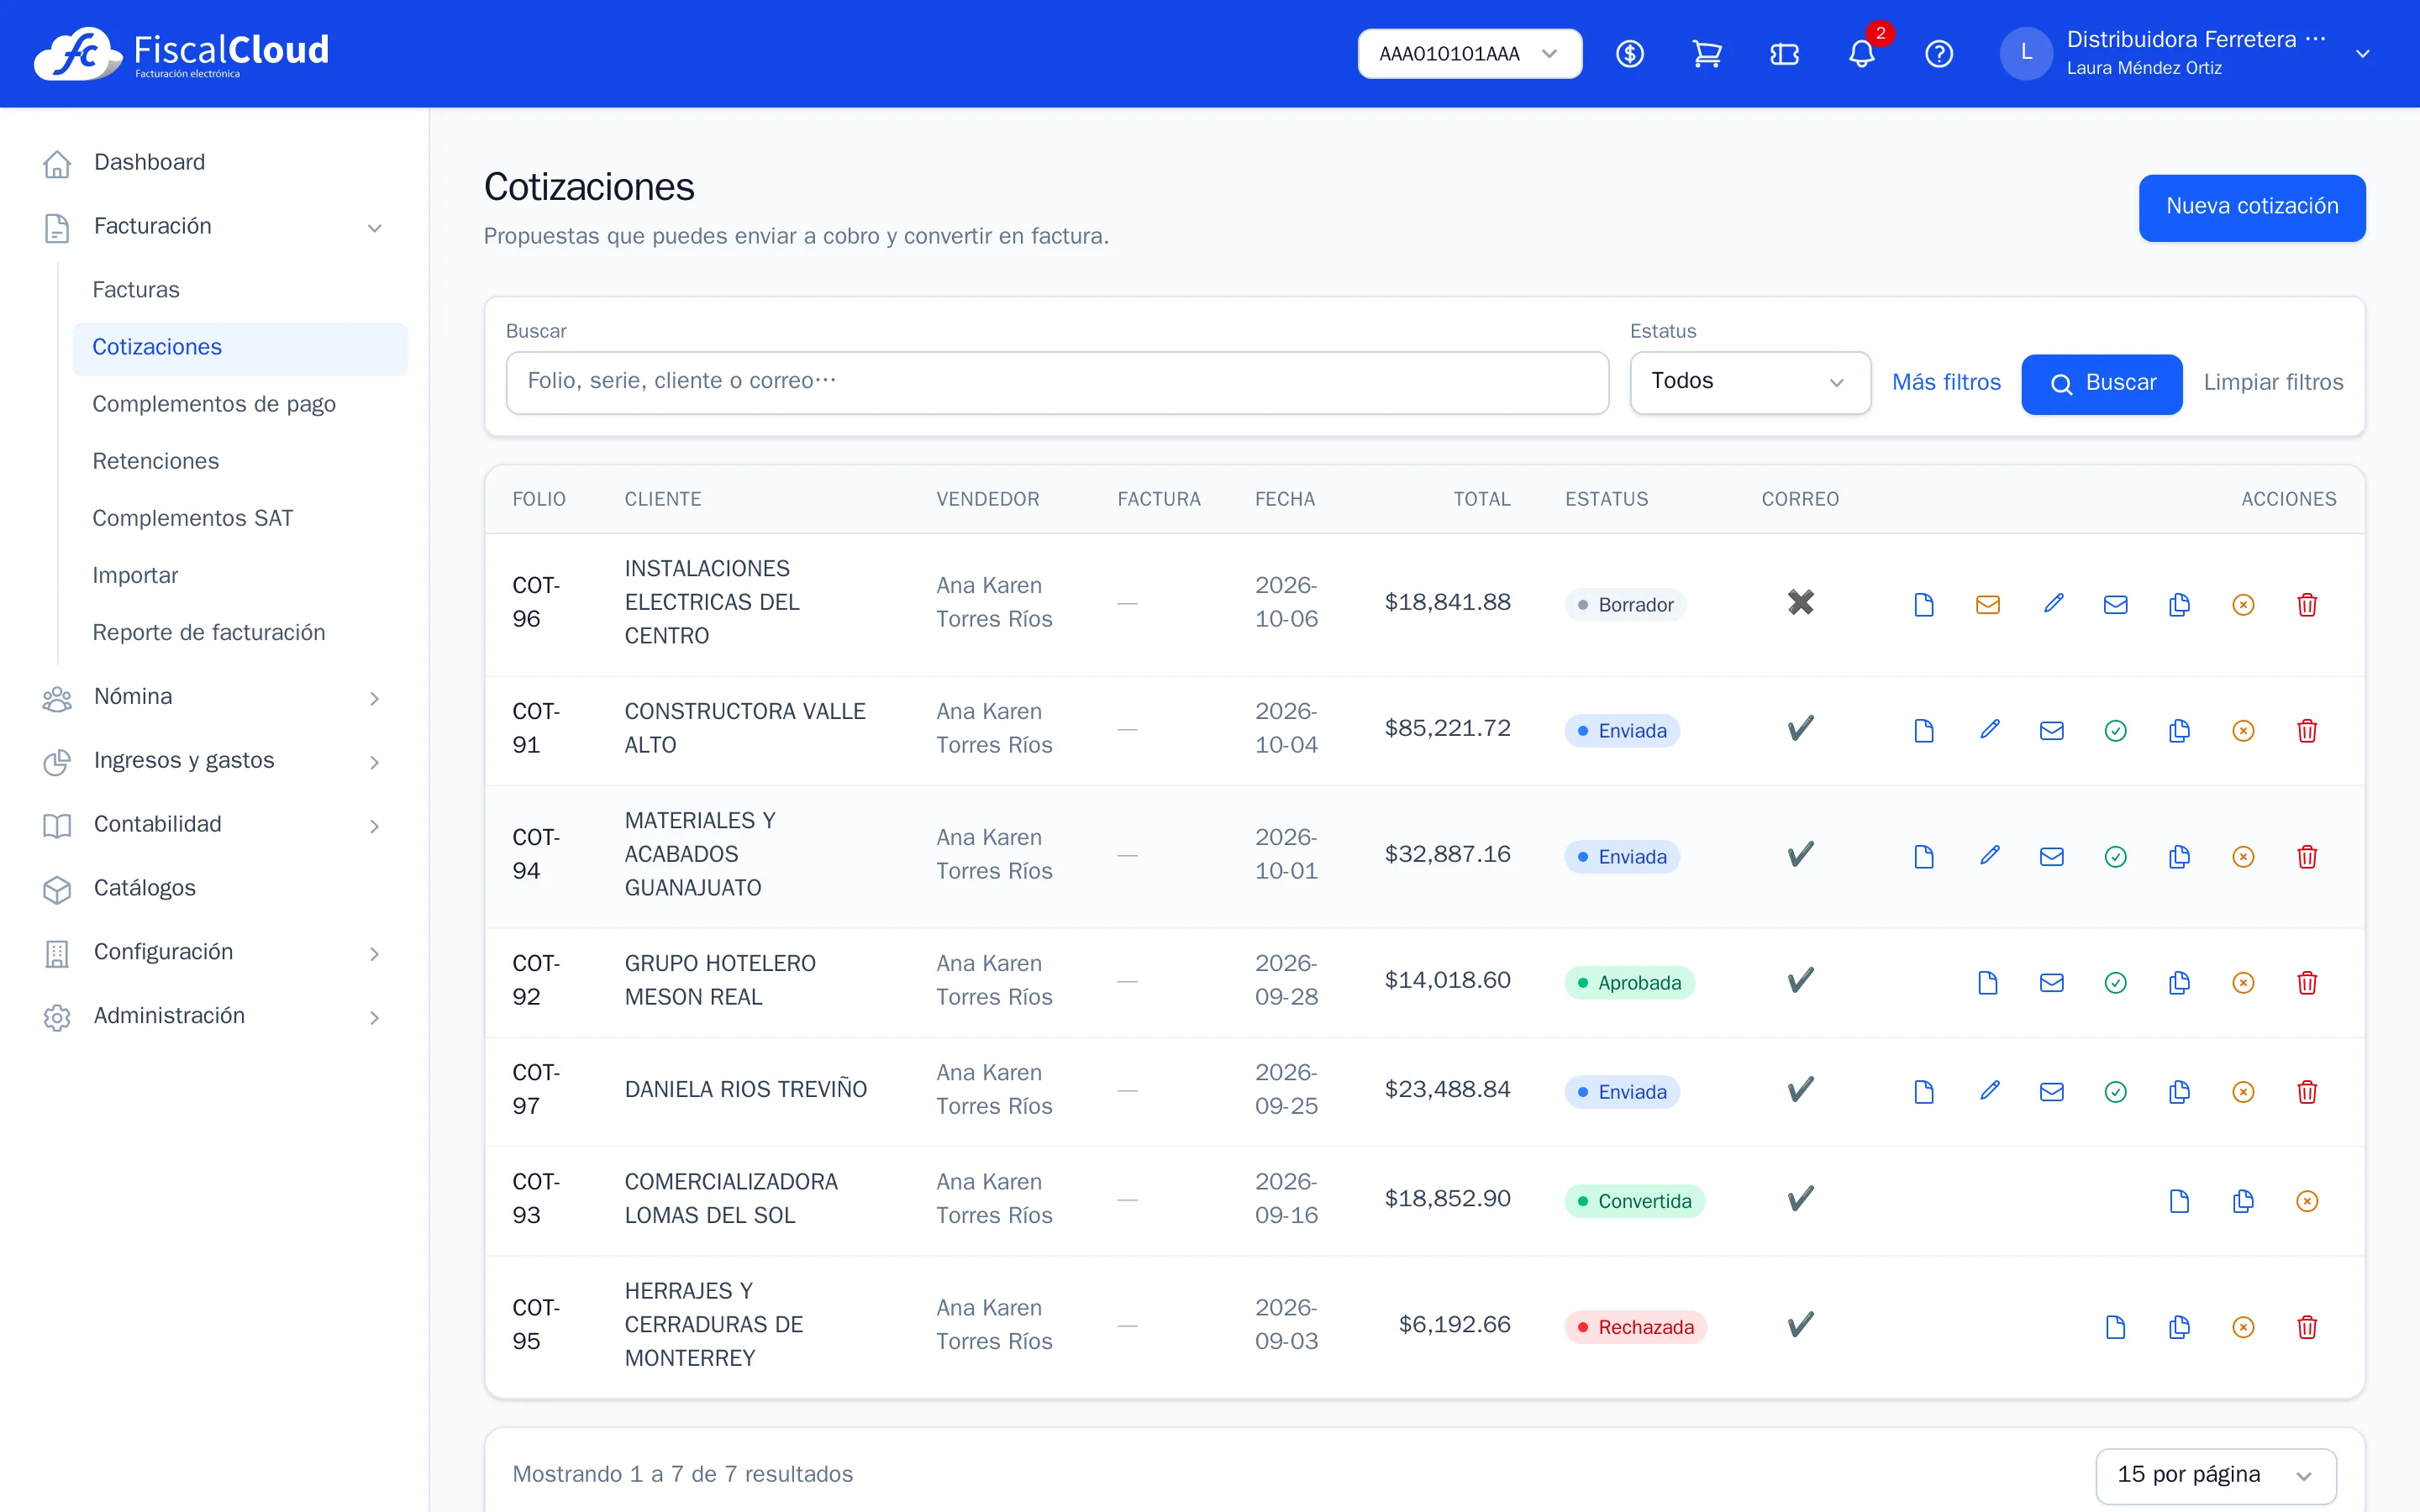Image resolution: width=2420 pixels, height=1512 pixels.
Task: Click the dollar coin icon in header
Action: click(x=1630, y=54)
